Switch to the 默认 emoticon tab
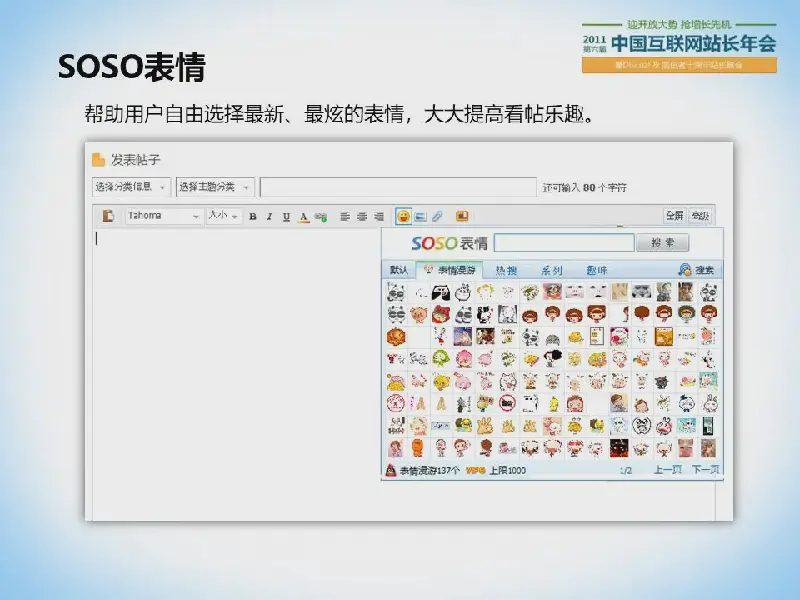800x600 pixels. coord(398,270)
